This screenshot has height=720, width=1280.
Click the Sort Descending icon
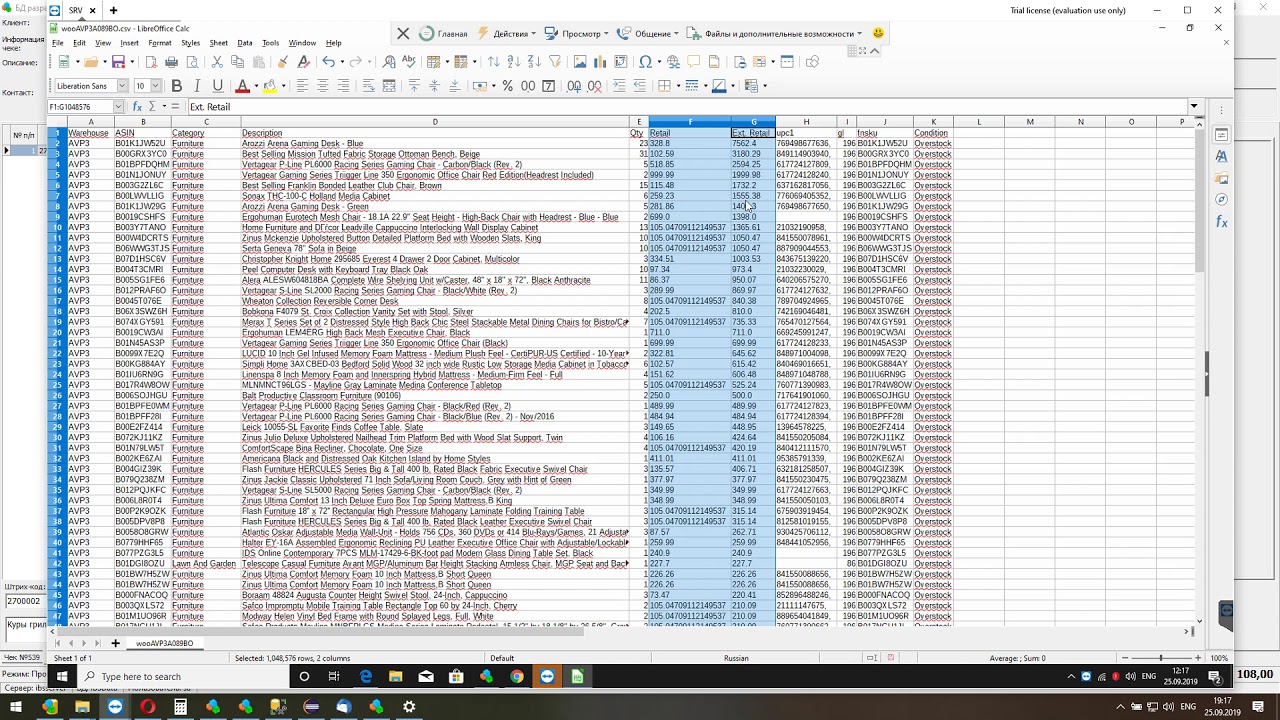(534, 62)
